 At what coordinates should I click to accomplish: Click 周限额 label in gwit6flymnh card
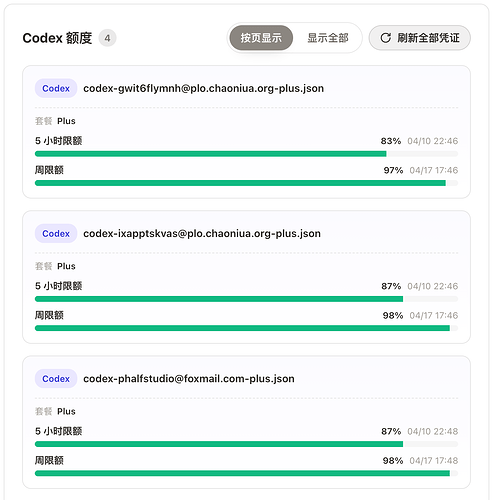pos(49,170)
